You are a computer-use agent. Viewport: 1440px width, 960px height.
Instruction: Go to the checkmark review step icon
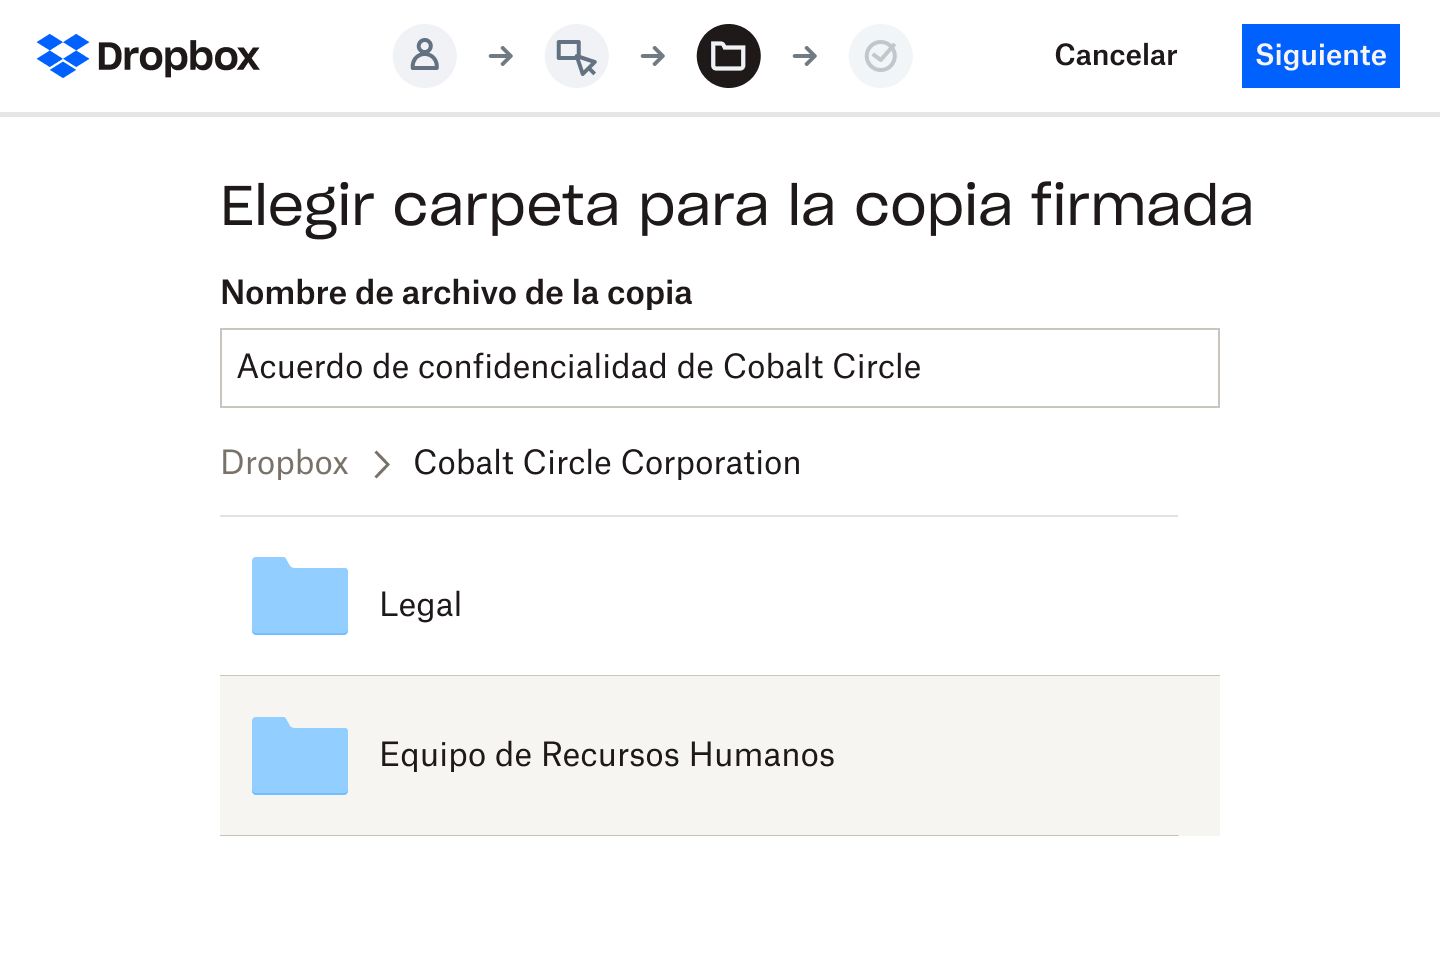coord(881,56)
